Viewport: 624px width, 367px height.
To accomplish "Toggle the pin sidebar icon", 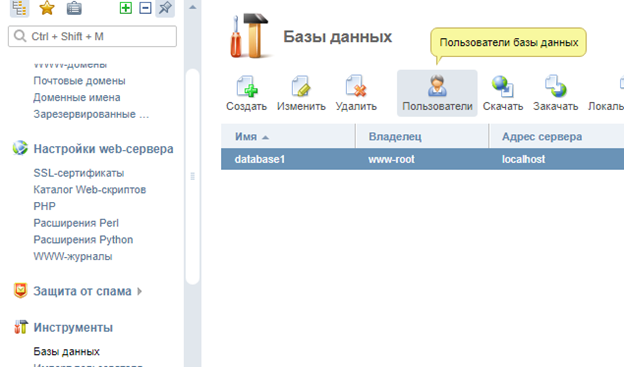I will pyautogui.click(x=165, y=8).
